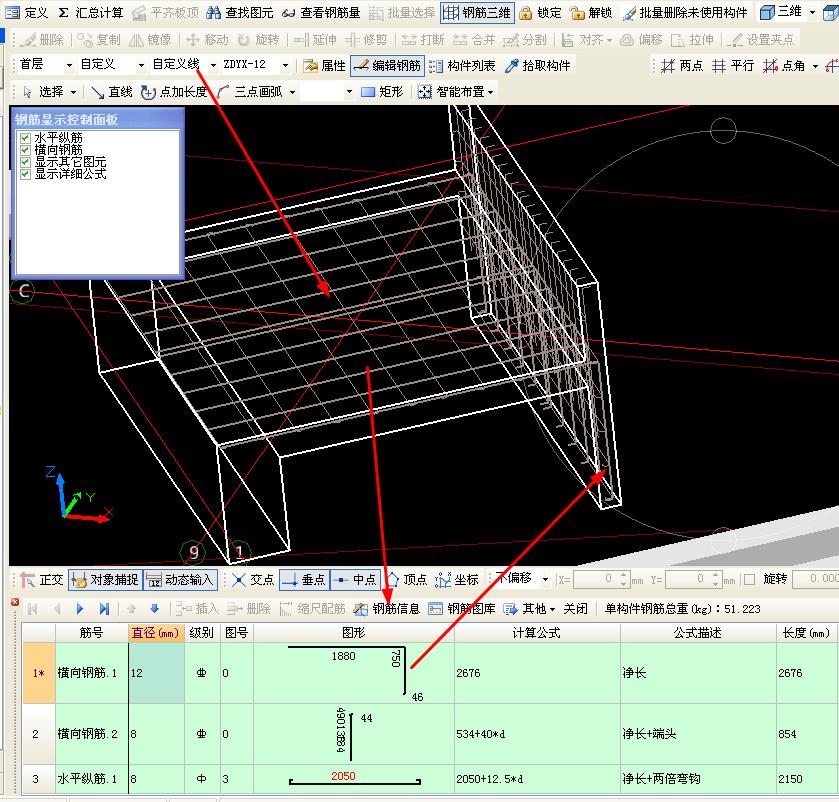Expand the 不偏移 offset dropdown
The width and height of the screenshot is (839, 802).
(x=545, y=579)
